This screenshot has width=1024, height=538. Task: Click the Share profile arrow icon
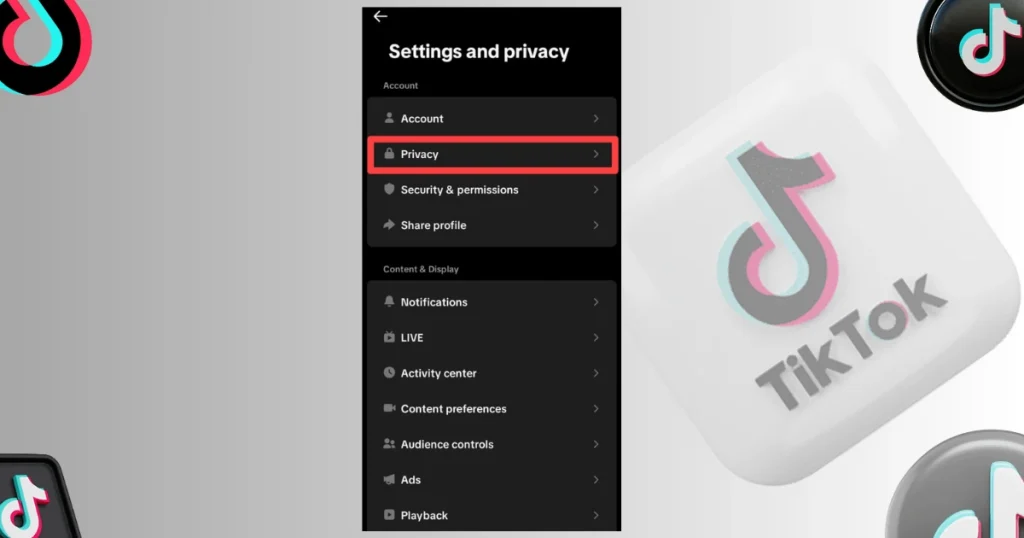[389, 225]
